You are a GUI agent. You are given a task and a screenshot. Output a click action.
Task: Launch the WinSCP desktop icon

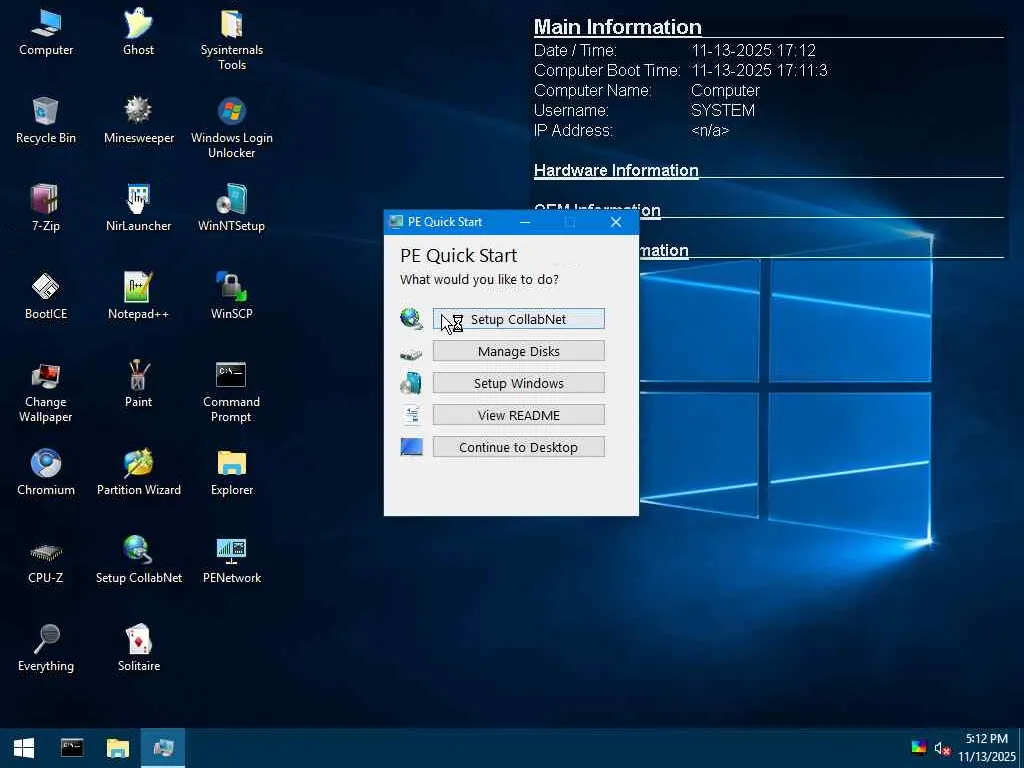coord(232,297)
